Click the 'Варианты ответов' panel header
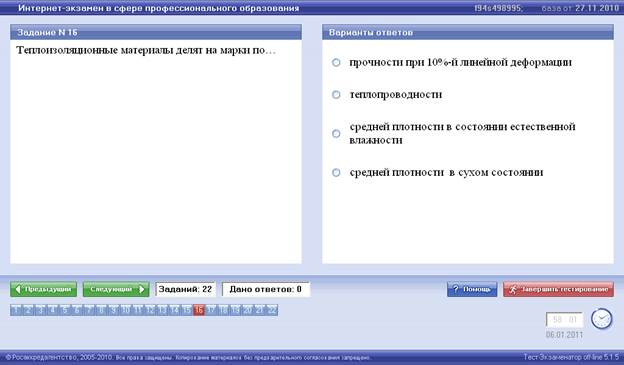Image resolution: width=624 pixels, height=365 pixels. [x=468, y=32]
